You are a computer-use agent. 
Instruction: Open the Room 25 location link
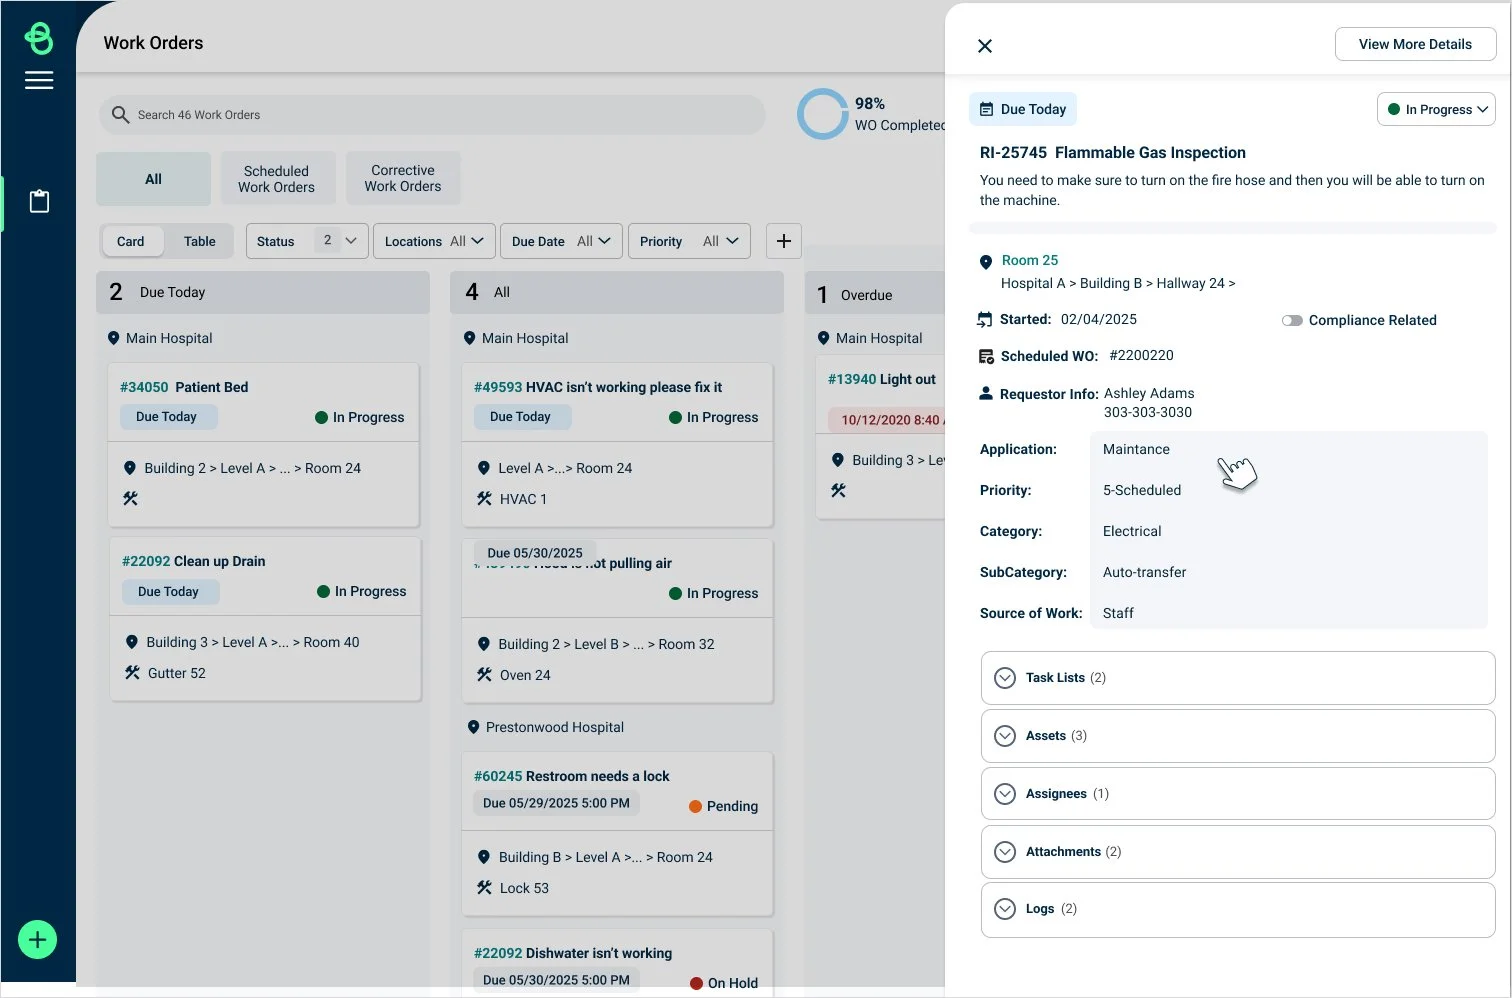[1030, 260]
